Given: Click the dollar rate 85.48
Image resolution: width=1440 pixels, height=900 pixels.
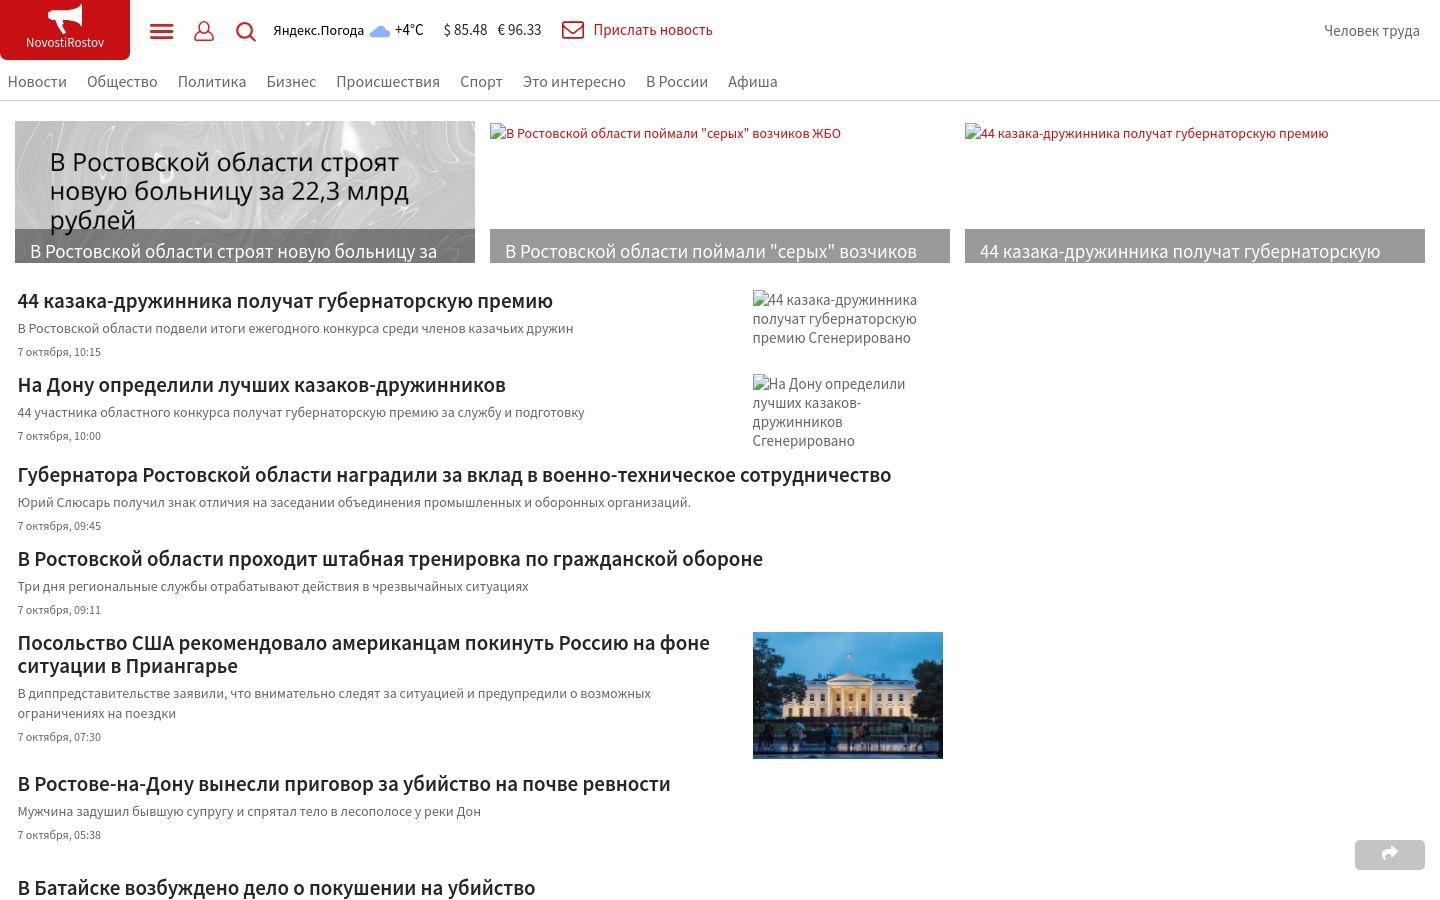Looking at the screenshot, I should coord(465,30).
